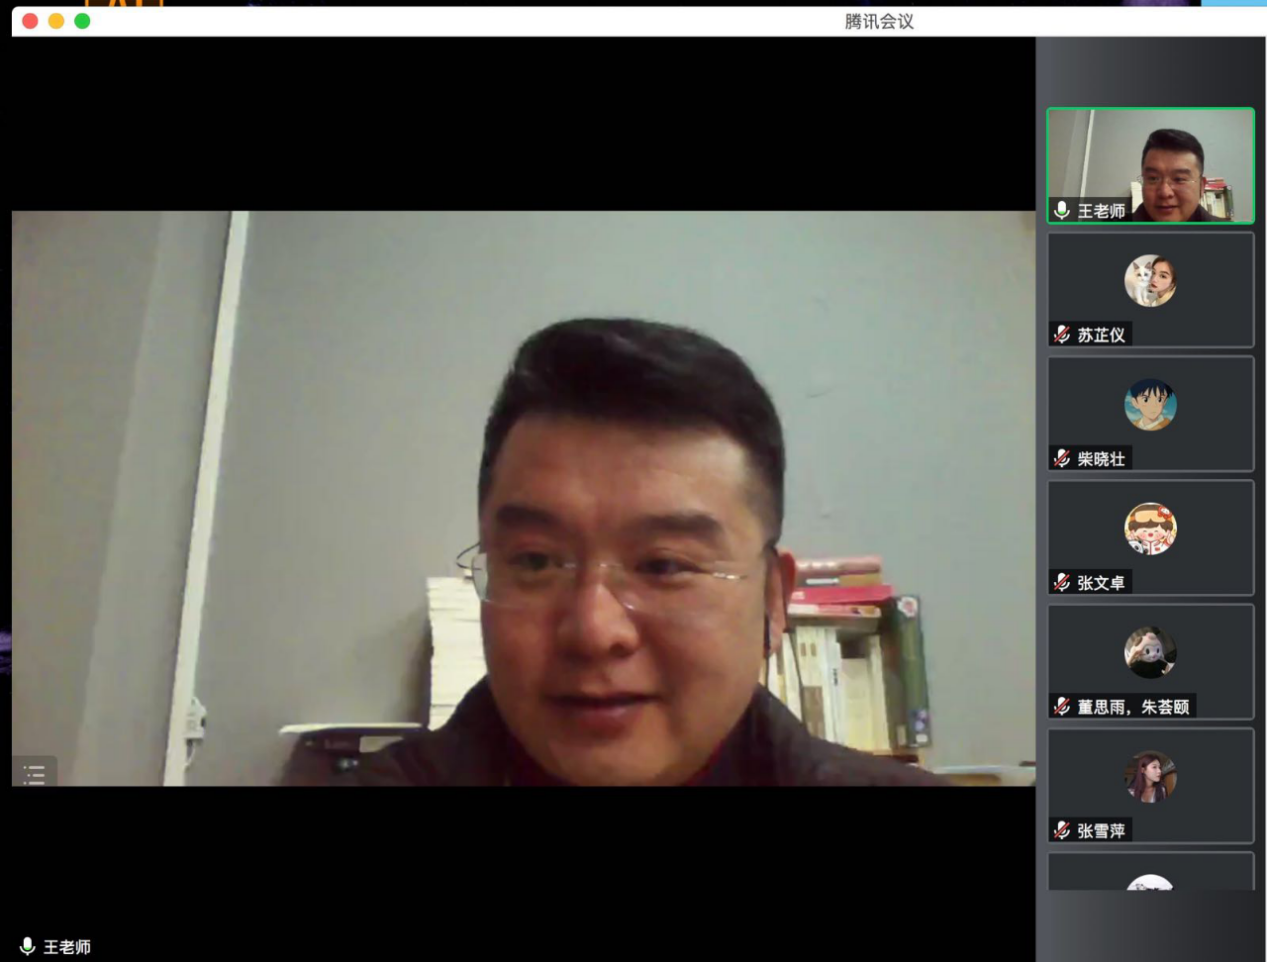This screenshot has height=962, width=1267.
Task: Click the muted microphone icon beside 苏芷仪
Action: coord(1062,334)
